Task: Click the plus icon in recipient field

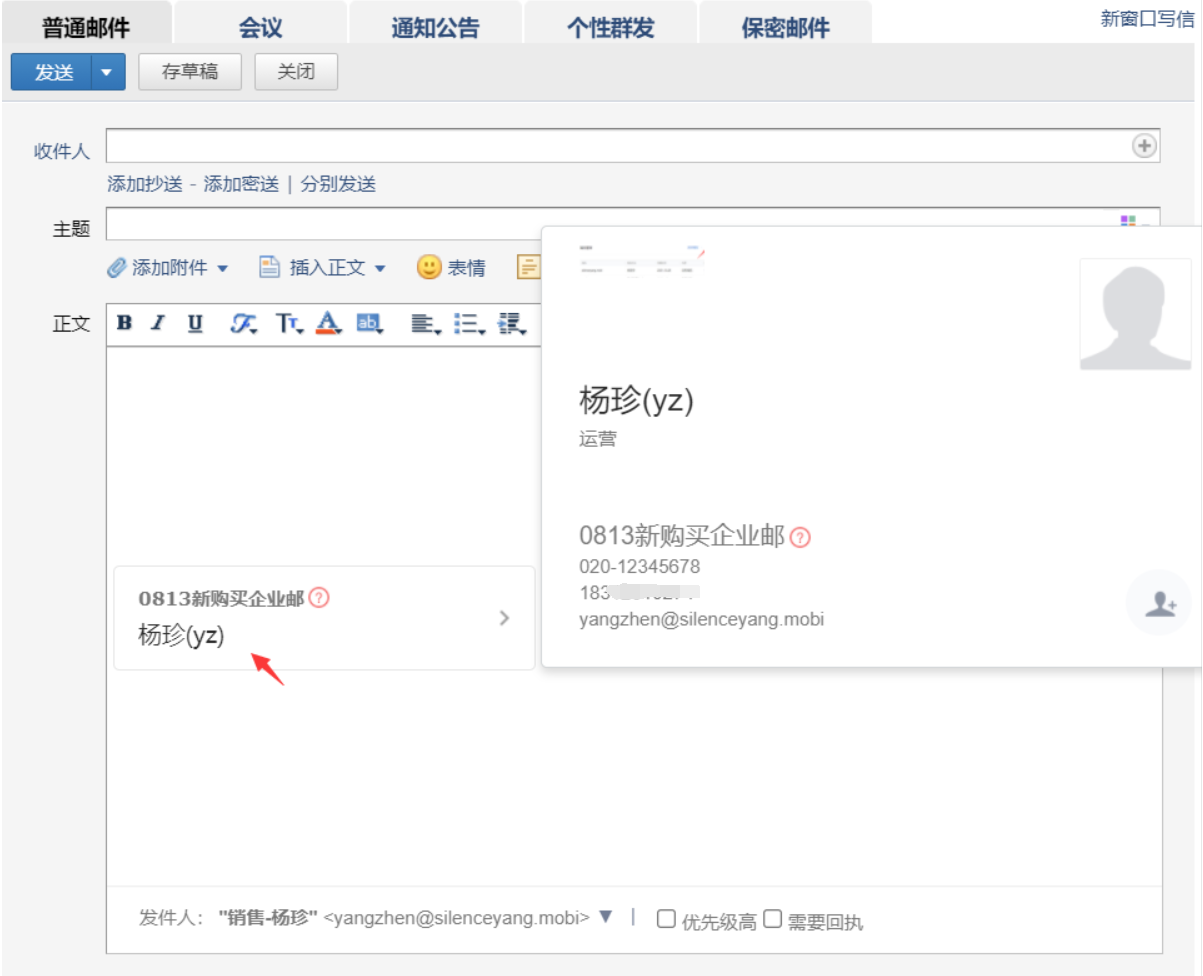Action: pos(1144,146)
